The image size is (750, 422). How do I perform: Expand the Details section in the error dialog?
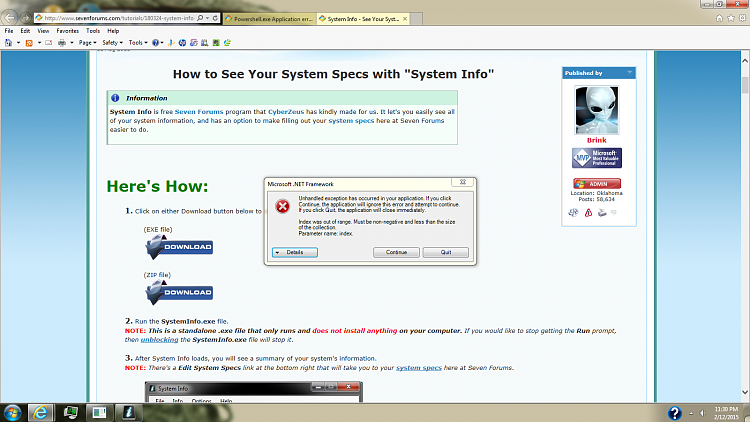point(295,252)
